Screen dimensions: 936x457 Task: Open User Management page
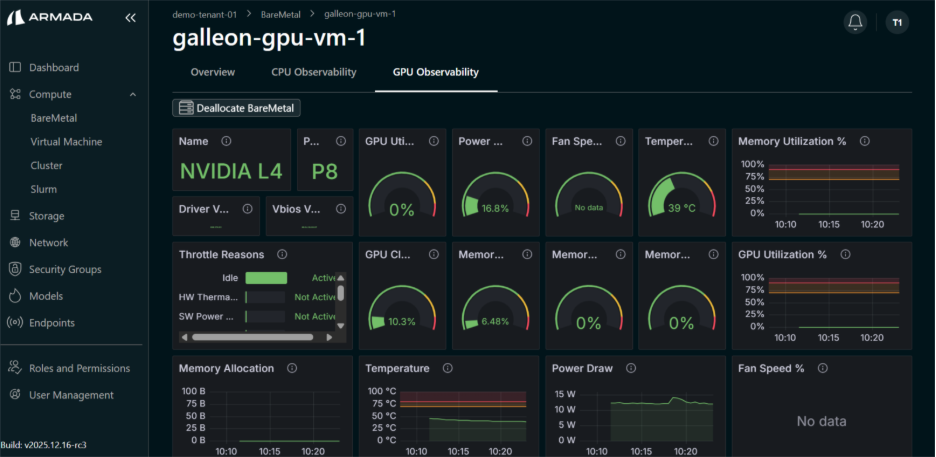coord(71,395)
